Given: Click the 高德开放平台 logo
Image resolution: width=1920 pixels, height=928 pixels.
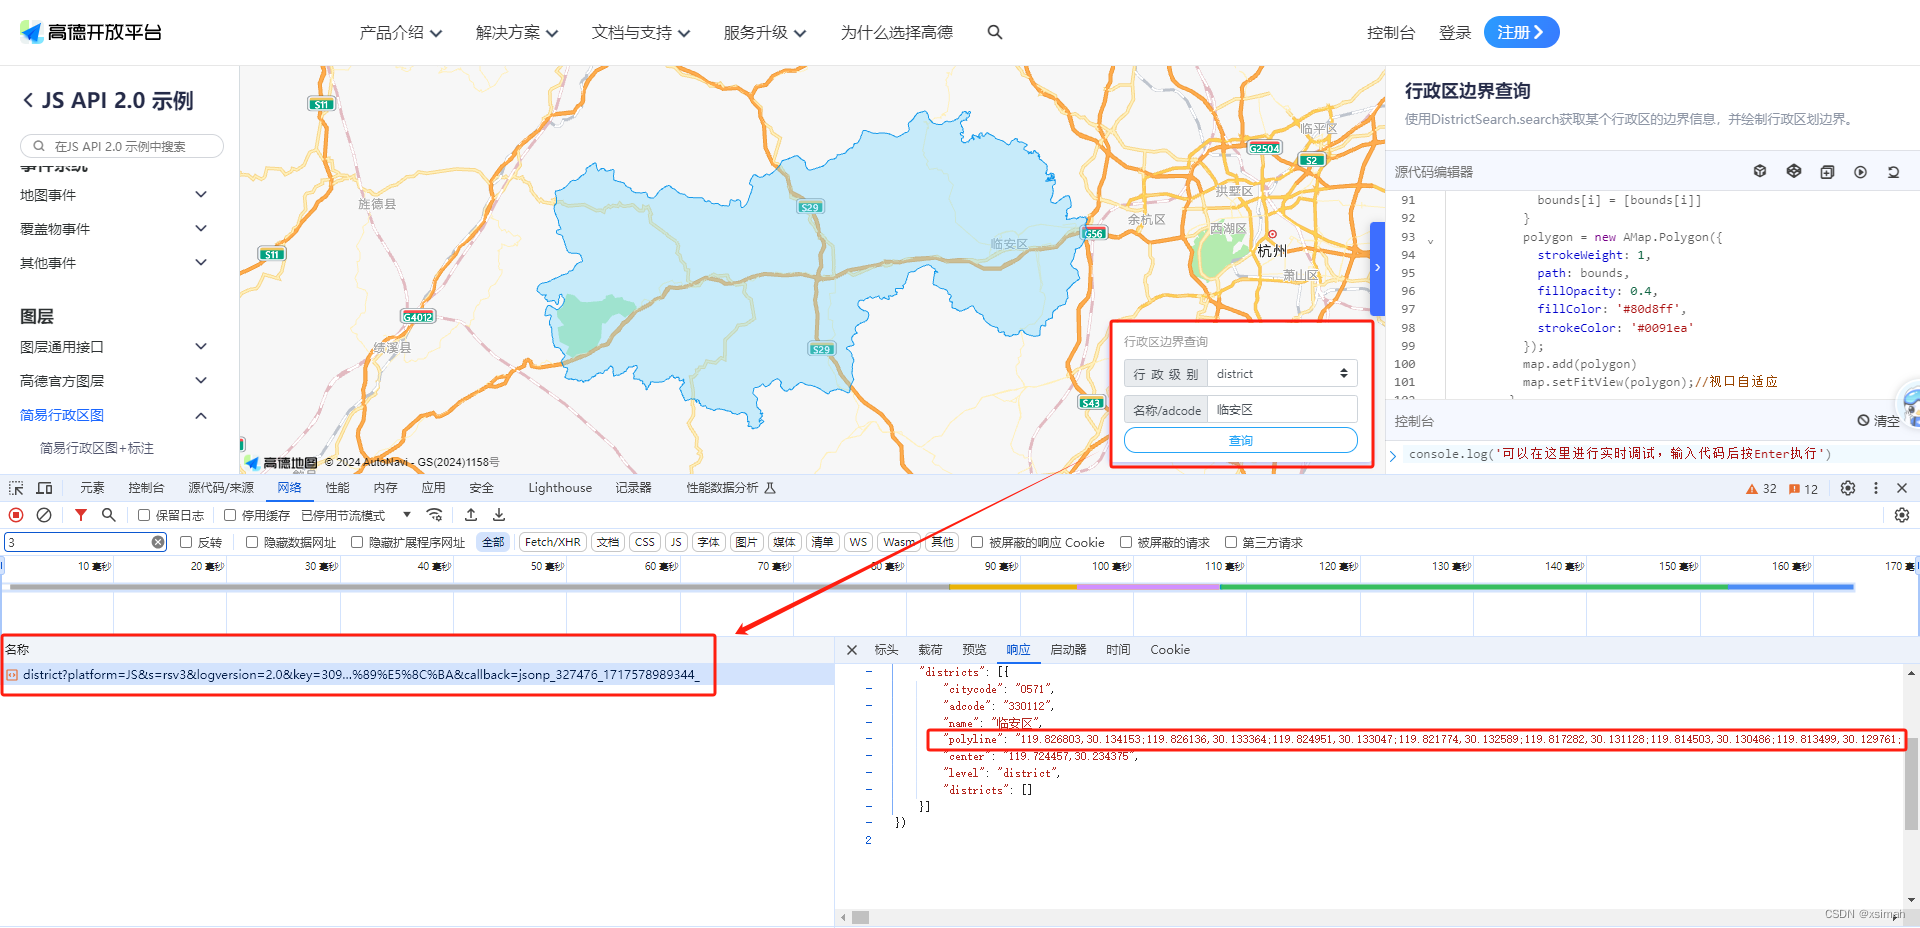Looking at the screenshot, I should click(91, 32).
